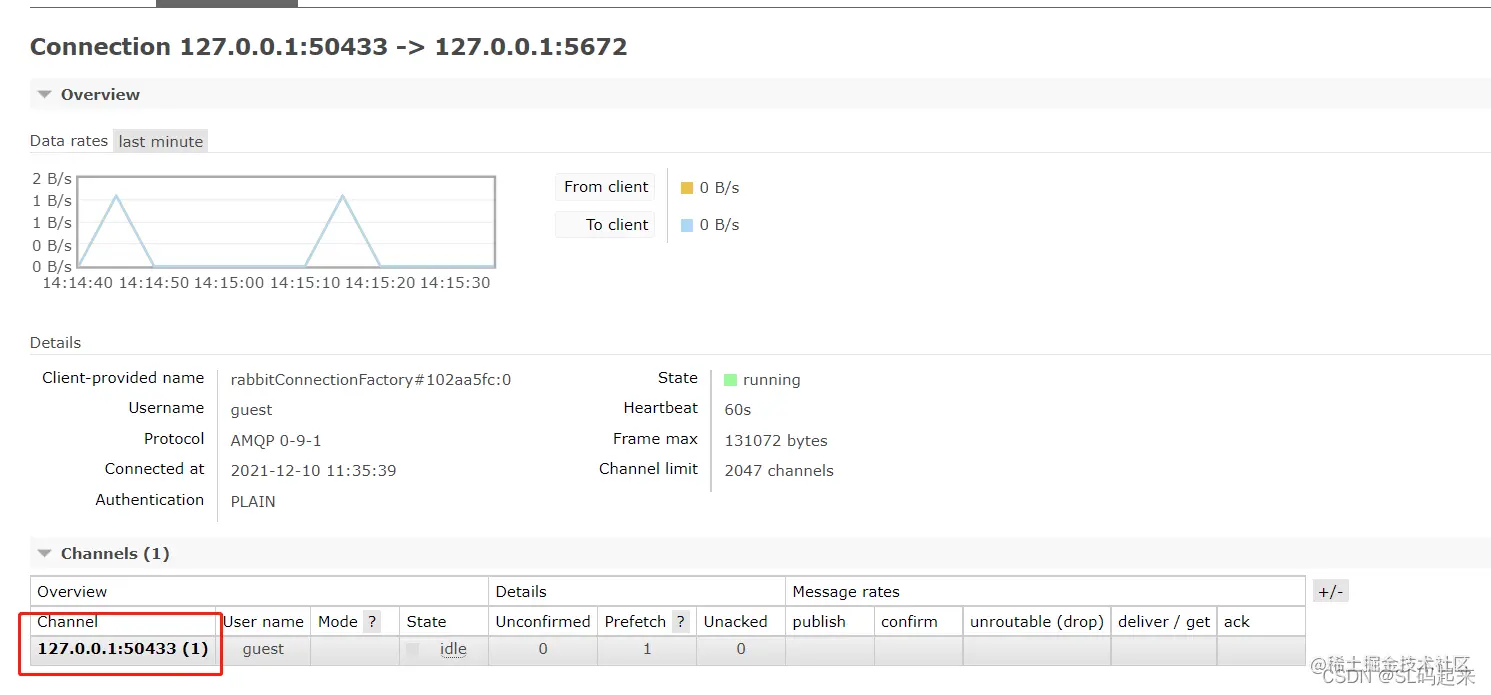
Task: Click the guest cell in channel row
Action: click(264, 649)
